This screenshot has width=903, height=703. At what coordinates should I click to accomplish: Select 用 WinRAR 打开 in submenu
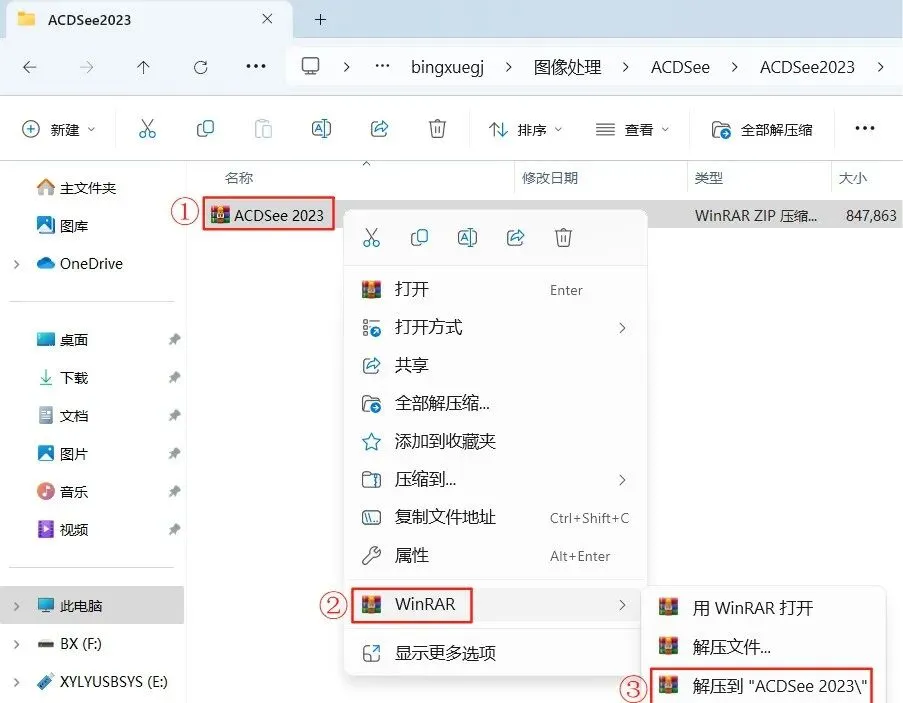[x=763, y=608]
